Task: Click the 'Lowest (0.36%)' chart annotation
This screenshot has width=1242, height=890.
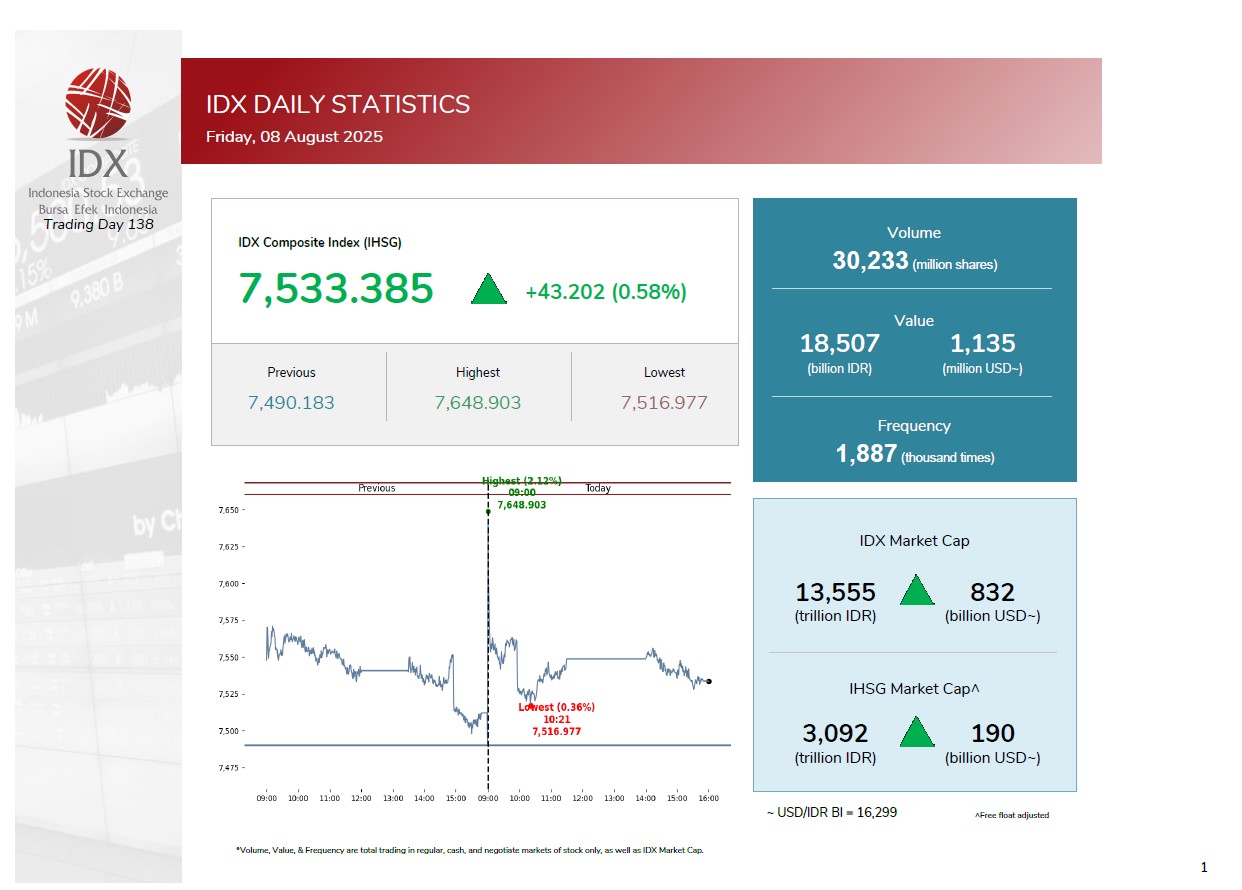Action: [556, 707]
